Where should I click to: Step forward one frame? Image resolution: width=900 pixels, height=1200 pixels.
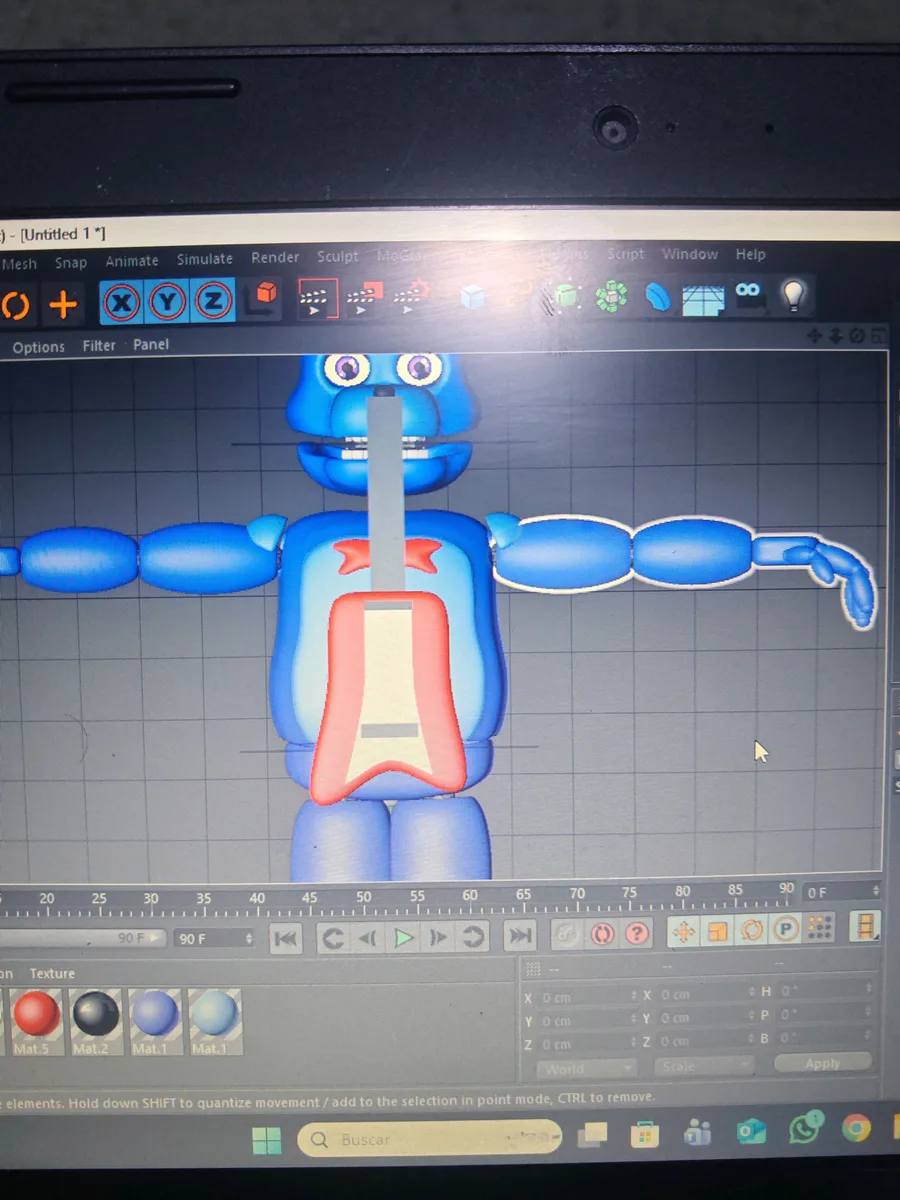(438, 938)
